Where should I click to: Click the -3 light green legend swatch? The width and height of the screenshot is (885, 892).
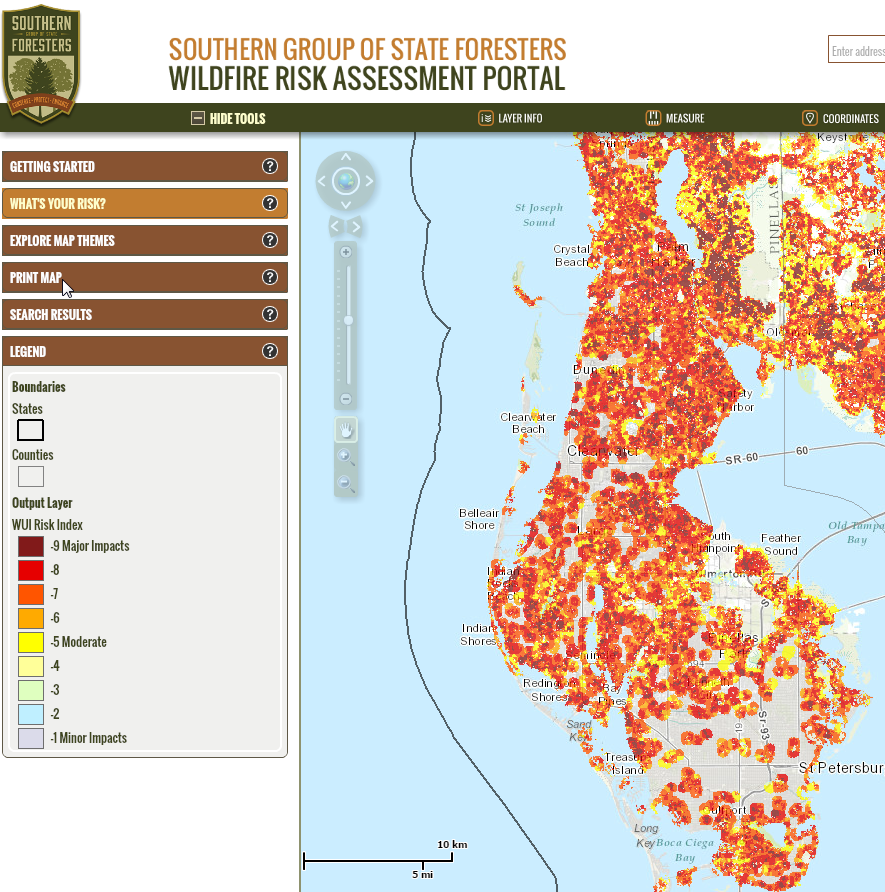(31, 690)
